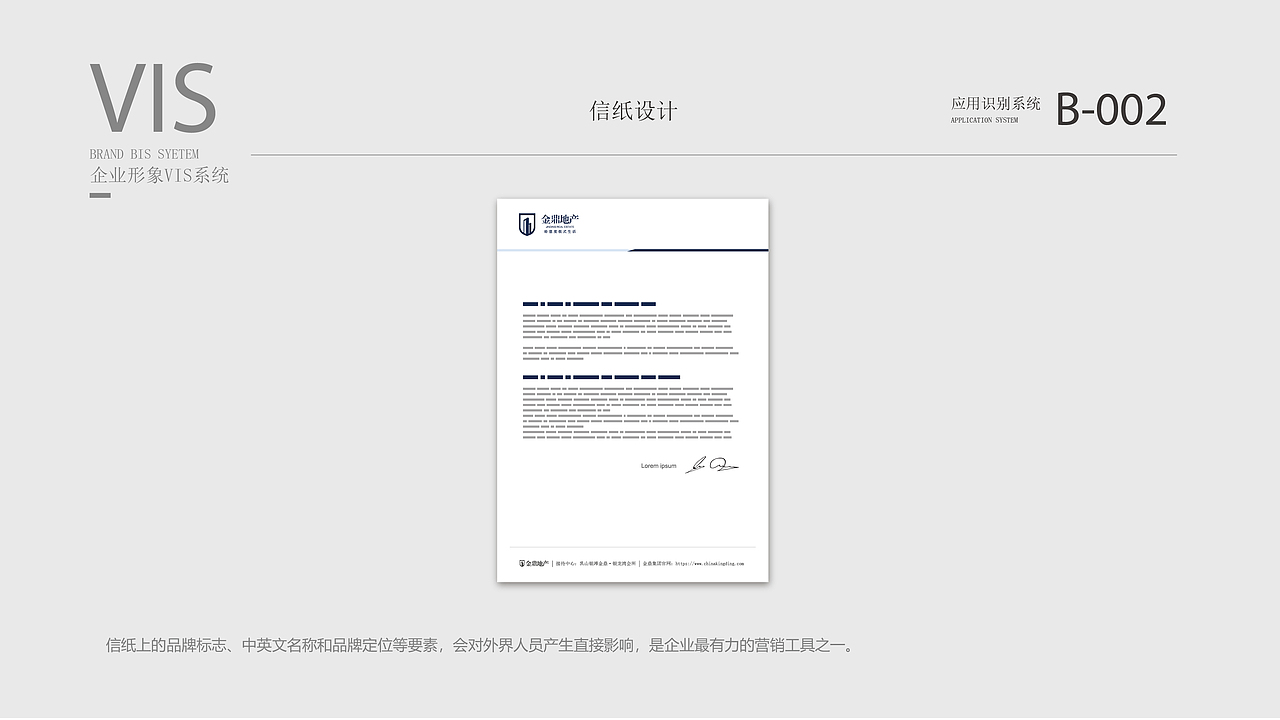This screenshot has width=1280, height=720.
Task: Select the 信纸设计 page title
Action: [634, 109]
